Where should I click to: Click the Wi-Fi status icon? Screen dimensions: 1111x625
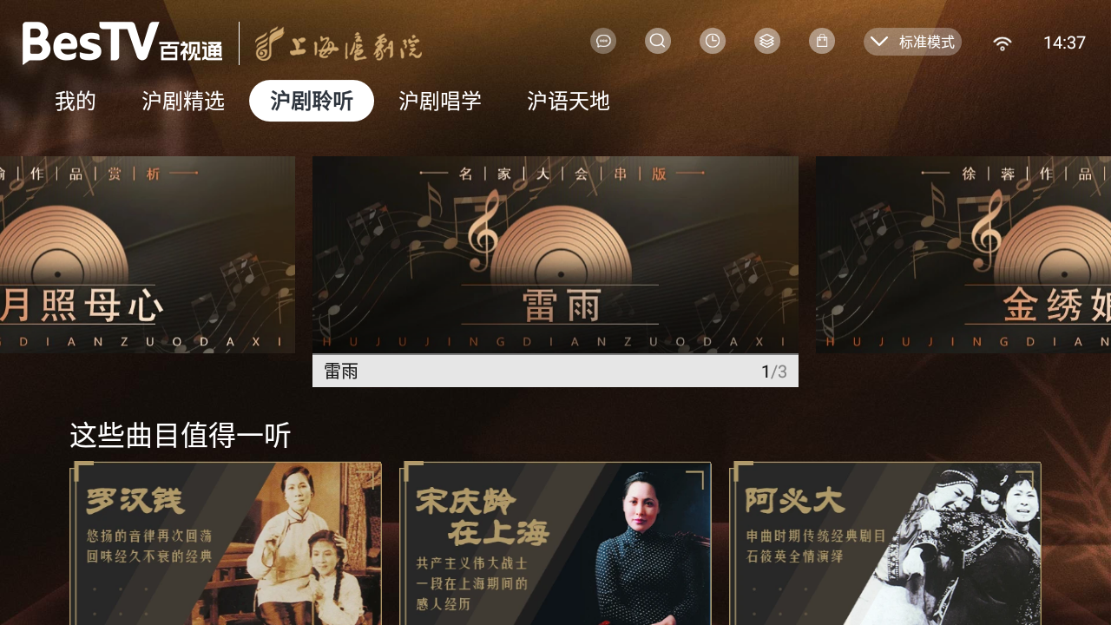click(x=1002, y=44)
